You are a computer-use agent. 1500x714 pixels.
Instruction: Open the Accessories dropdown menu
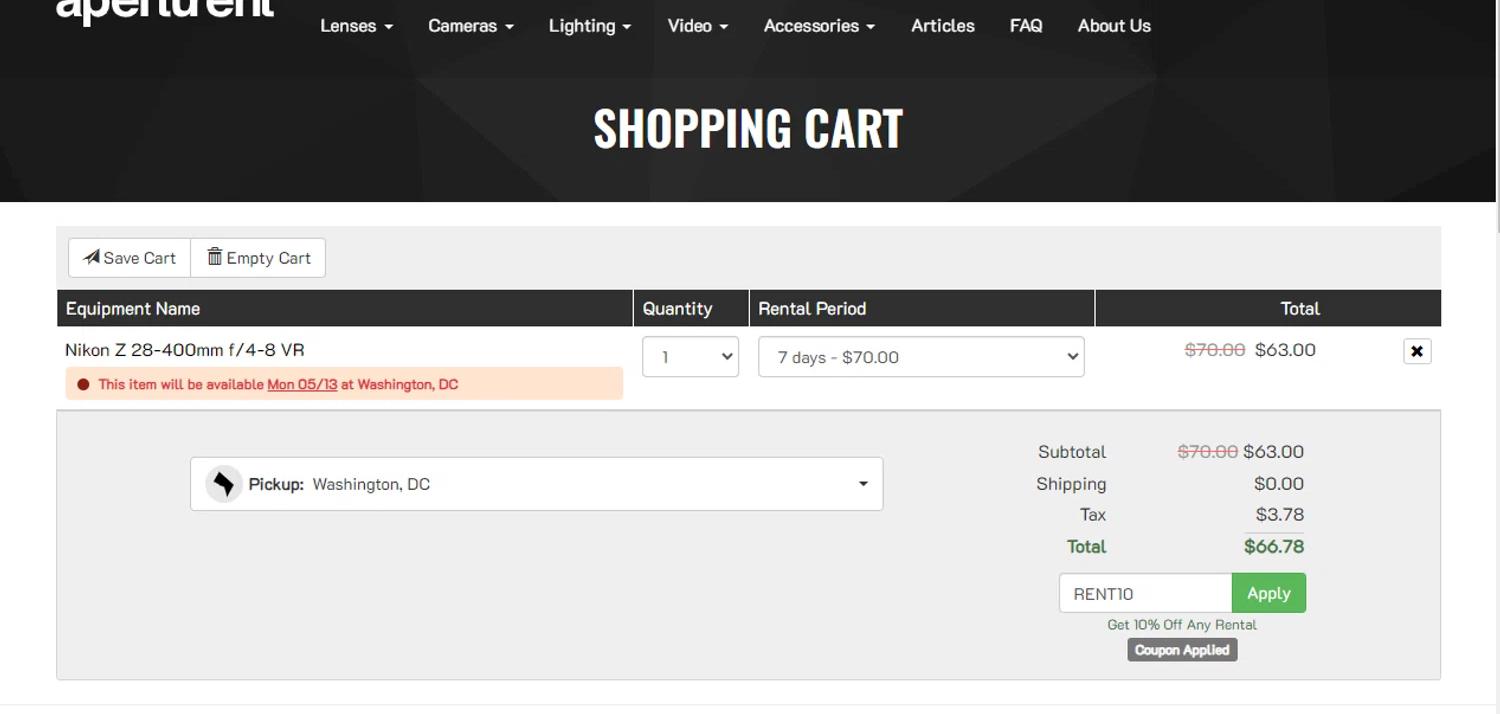(x=819, y=26)
